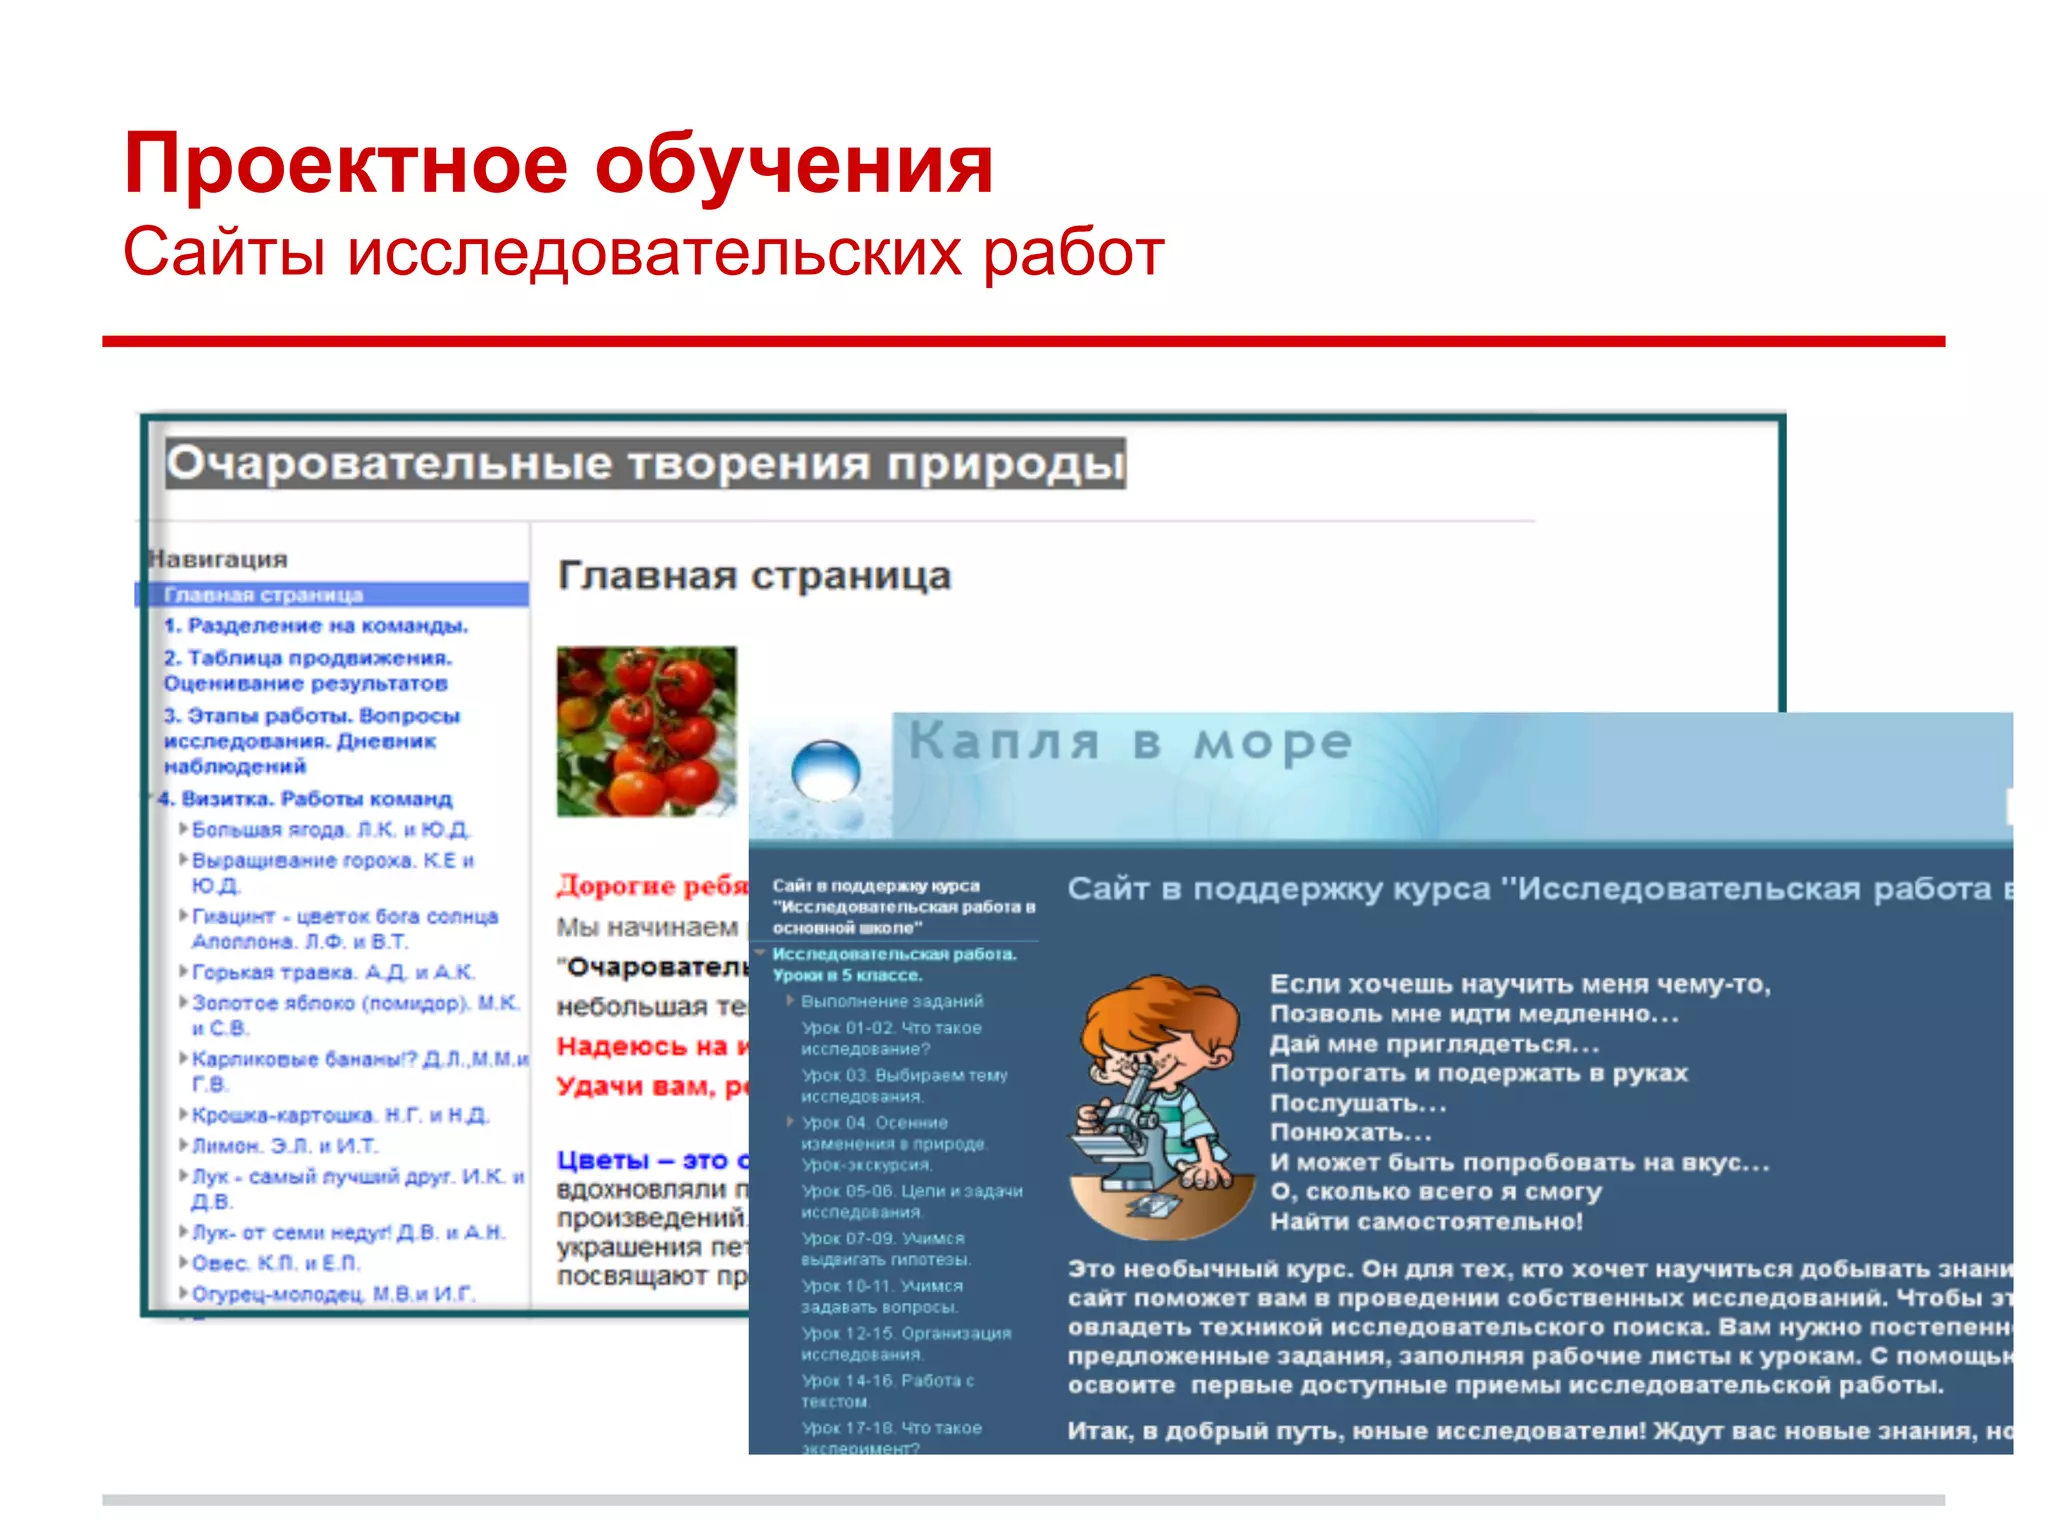The image size is (2048, 1536).
Task: Open '1. Разделение на команды.' link
Action: click(316, 626)
